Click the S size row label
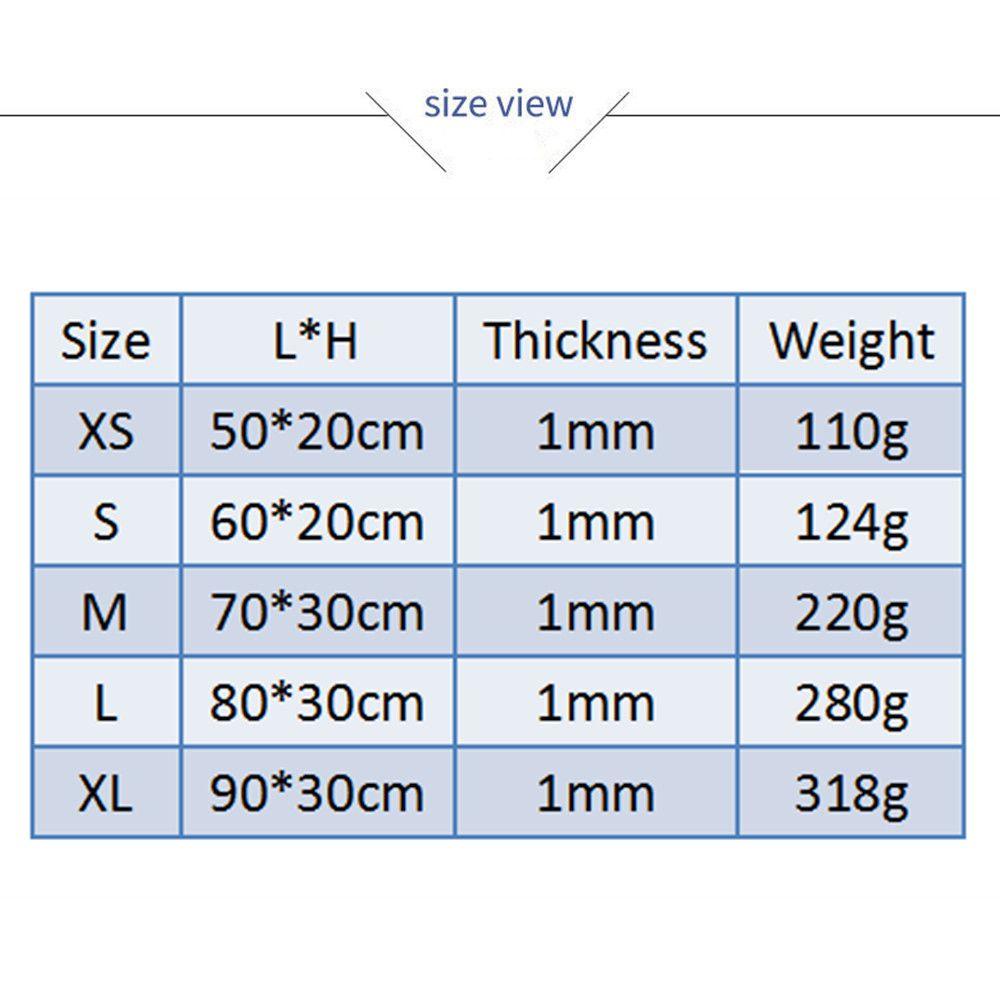This screenshot has height=1000, width=1000. (105, 522)
